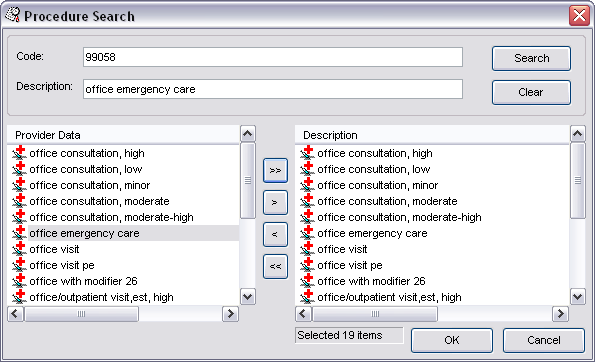Click the Search button

coord(531,58)
